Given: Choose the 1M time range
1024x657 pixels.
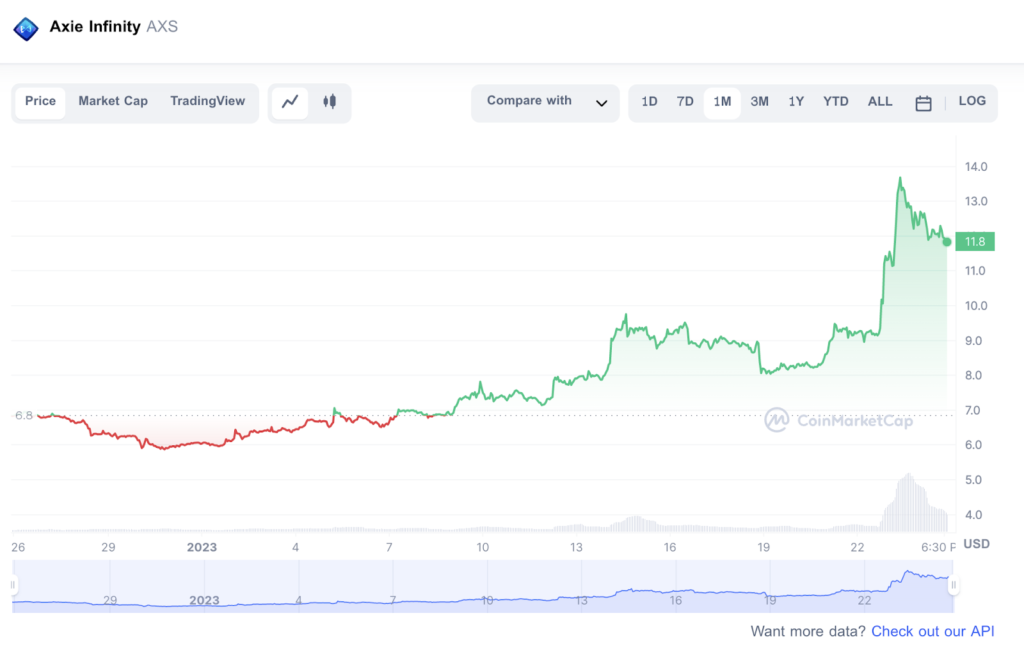Looking at the screenshot, I should coord(722,102).
